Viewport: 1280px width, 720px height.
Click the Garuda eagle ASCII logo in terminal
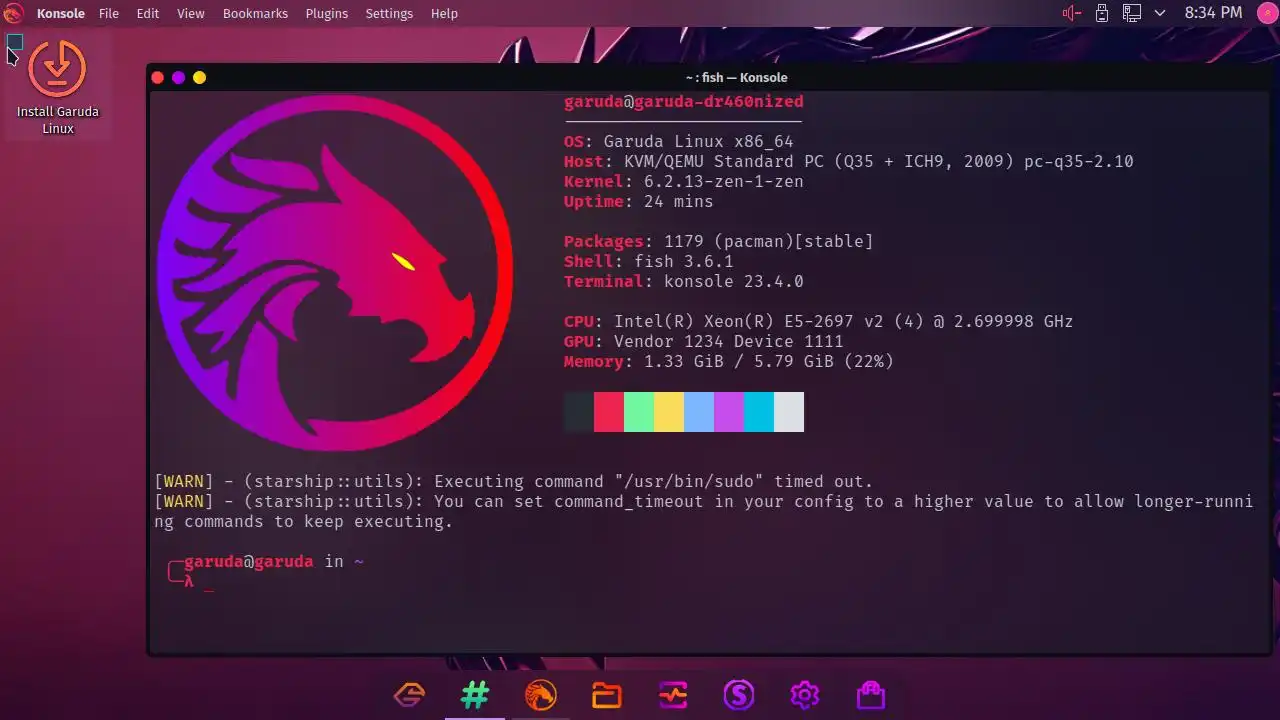pos(335,273)
